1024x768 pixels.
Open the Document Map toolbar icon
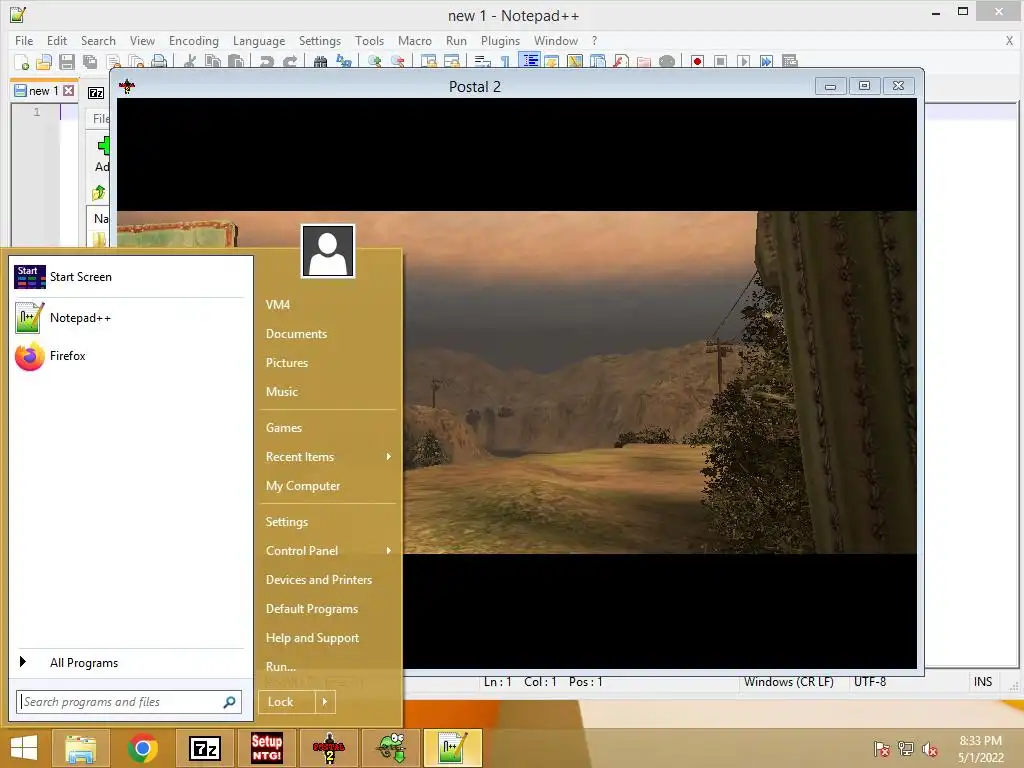point(575,62)
